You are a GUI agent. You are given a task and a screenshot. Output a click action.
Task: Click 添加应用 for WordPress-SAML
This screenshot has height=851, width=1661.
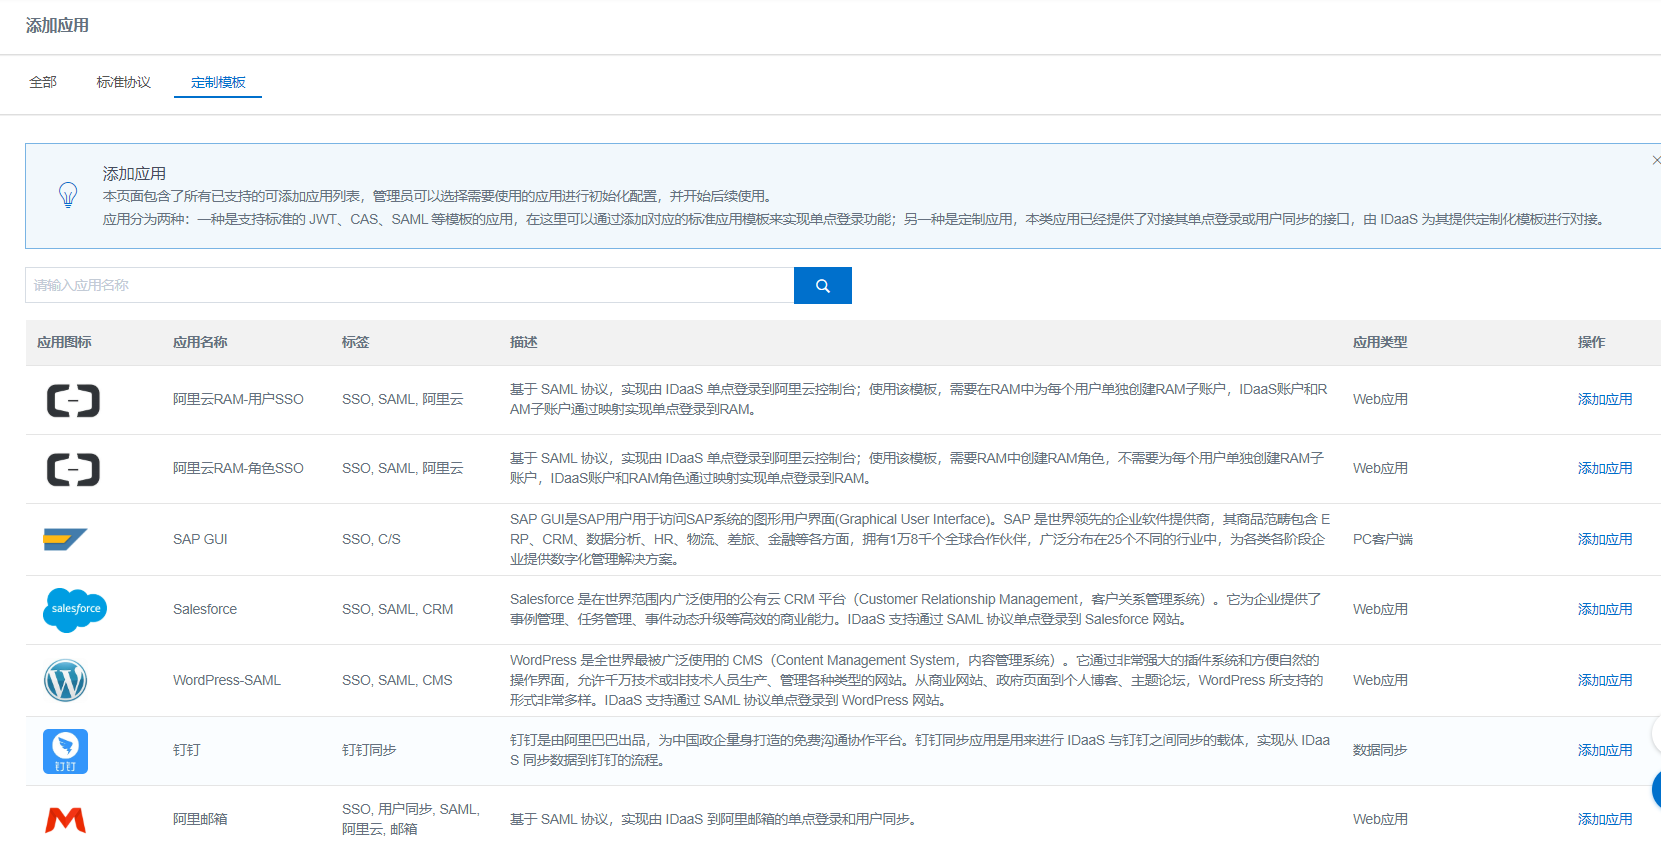1605,680
